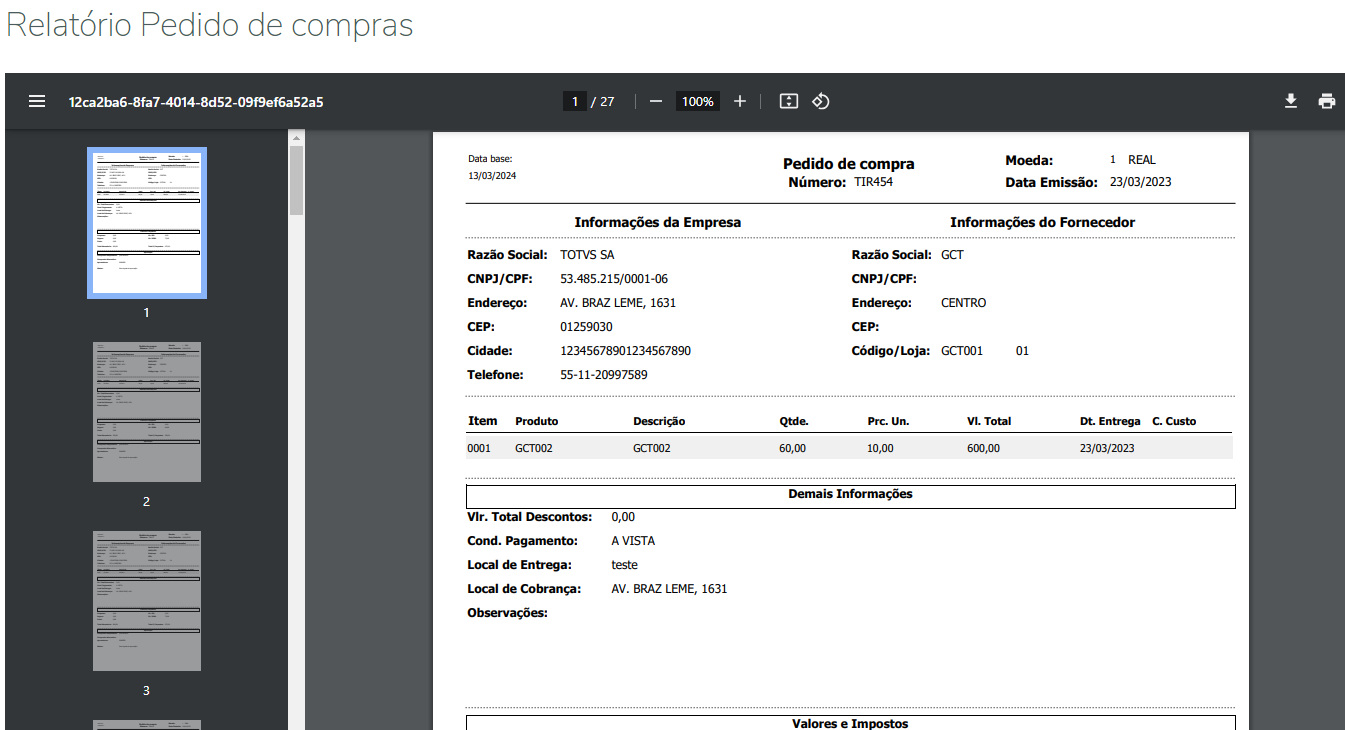Click the Valores e Impostos section header
This screenshot has height=730, width=1345.
(x=850, y=723)
